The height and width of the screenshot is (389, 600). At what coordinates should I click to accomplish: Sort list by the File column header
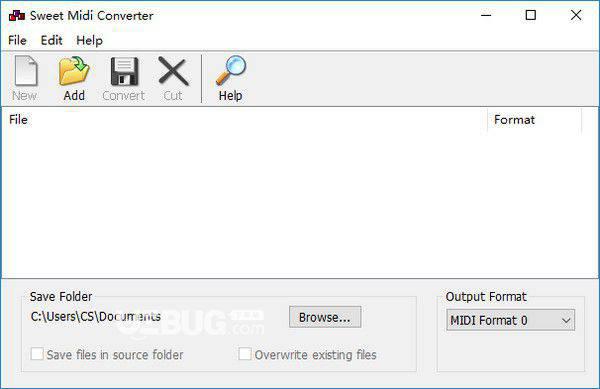coord(244,120)
